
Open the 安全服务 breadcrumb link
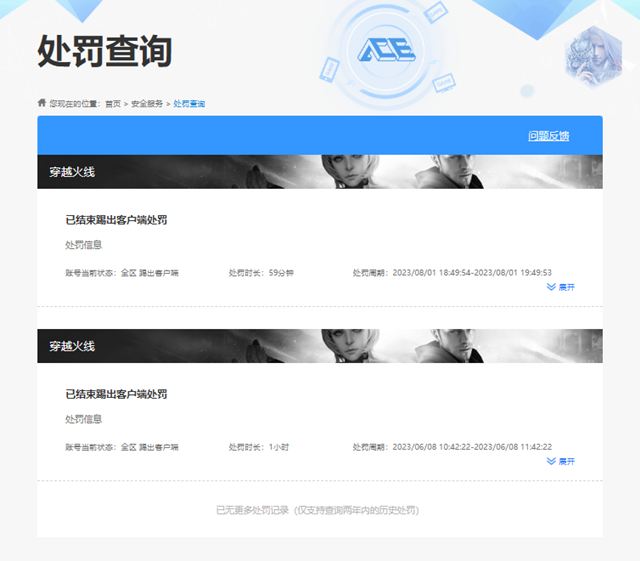147,104
